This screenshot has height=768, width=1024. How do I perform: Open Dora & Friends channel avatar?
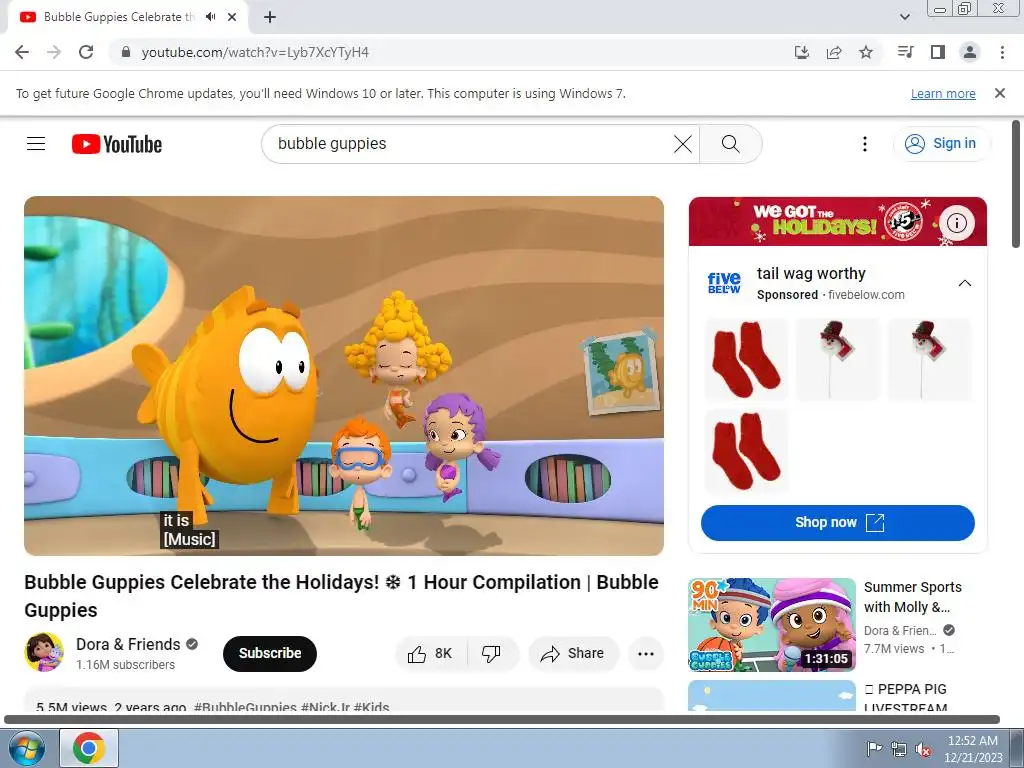tap(44, 652)
